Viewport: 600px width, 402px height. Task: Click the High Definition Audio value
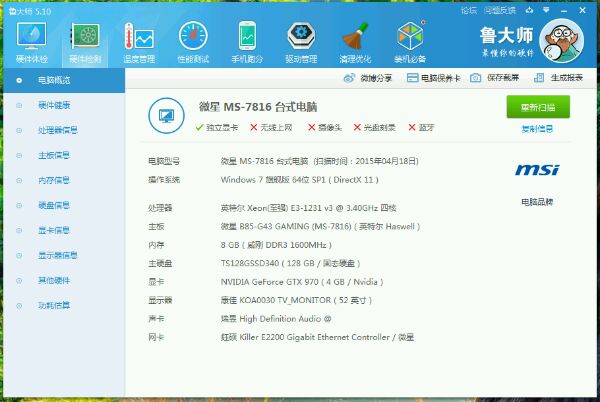276,319
